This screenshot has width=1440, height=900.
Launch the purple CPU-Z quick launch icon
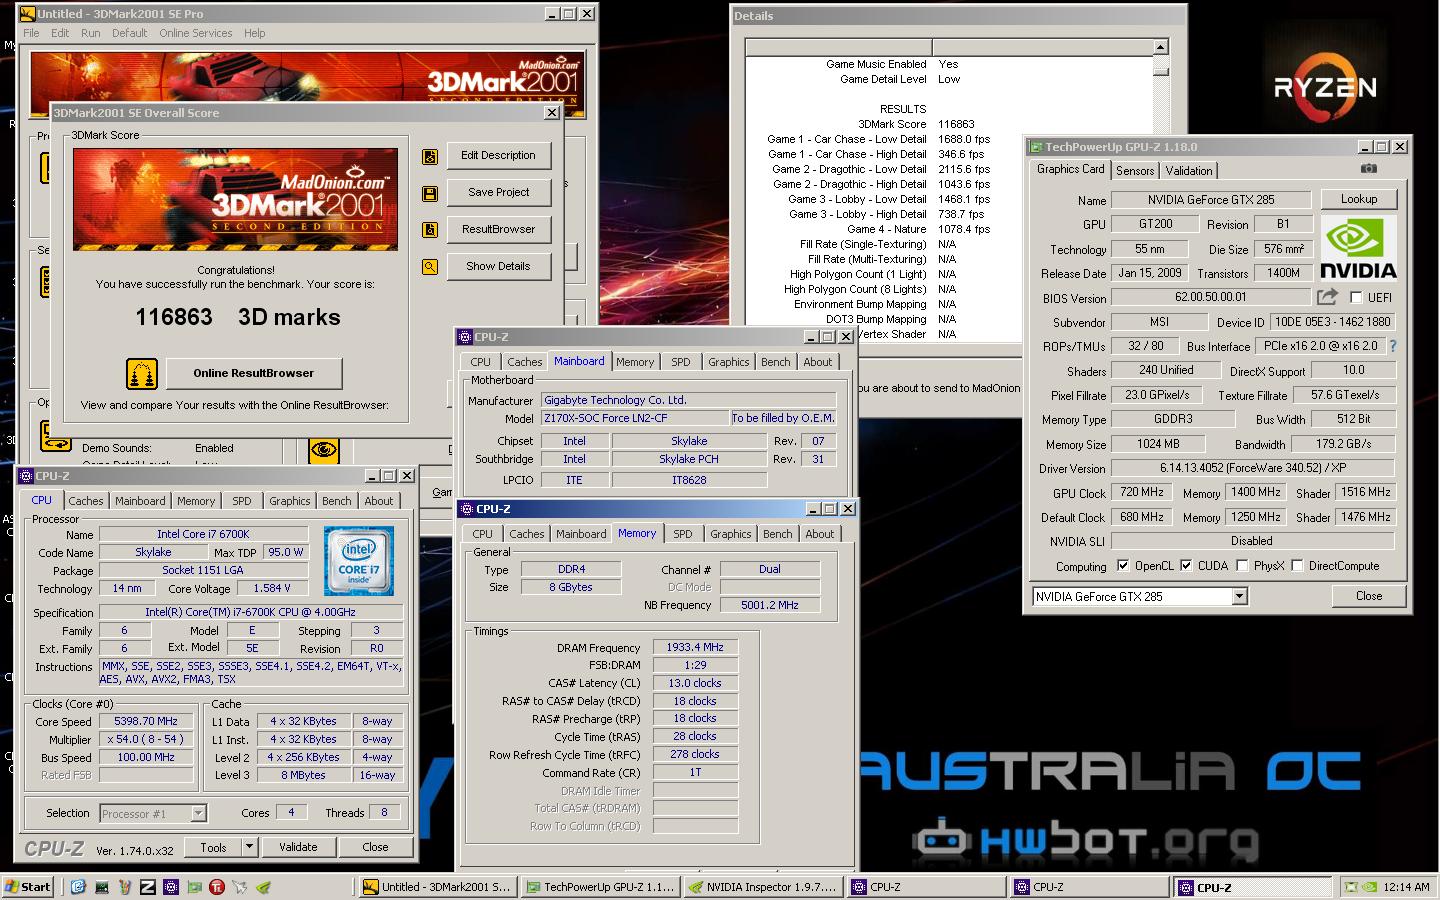170,886
